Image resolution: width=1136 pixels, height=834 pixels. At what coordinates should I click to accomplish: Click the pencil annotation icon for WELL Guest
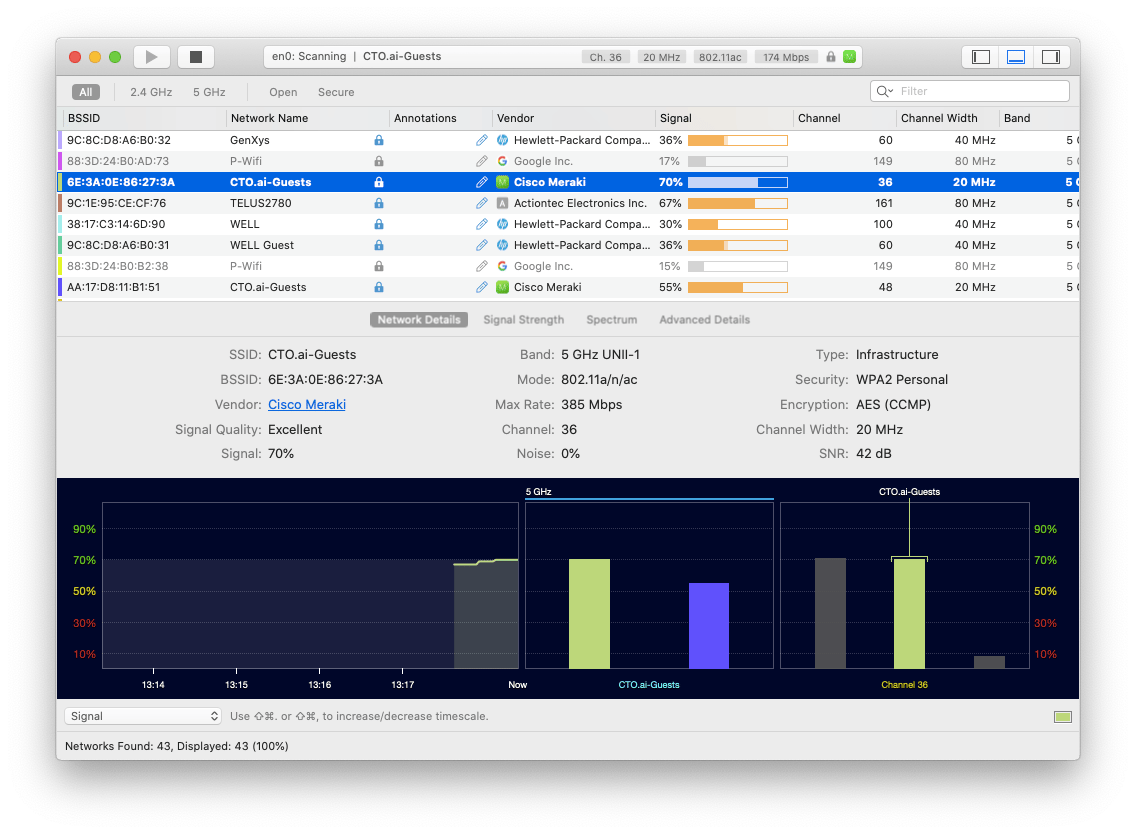pos(482,245)
